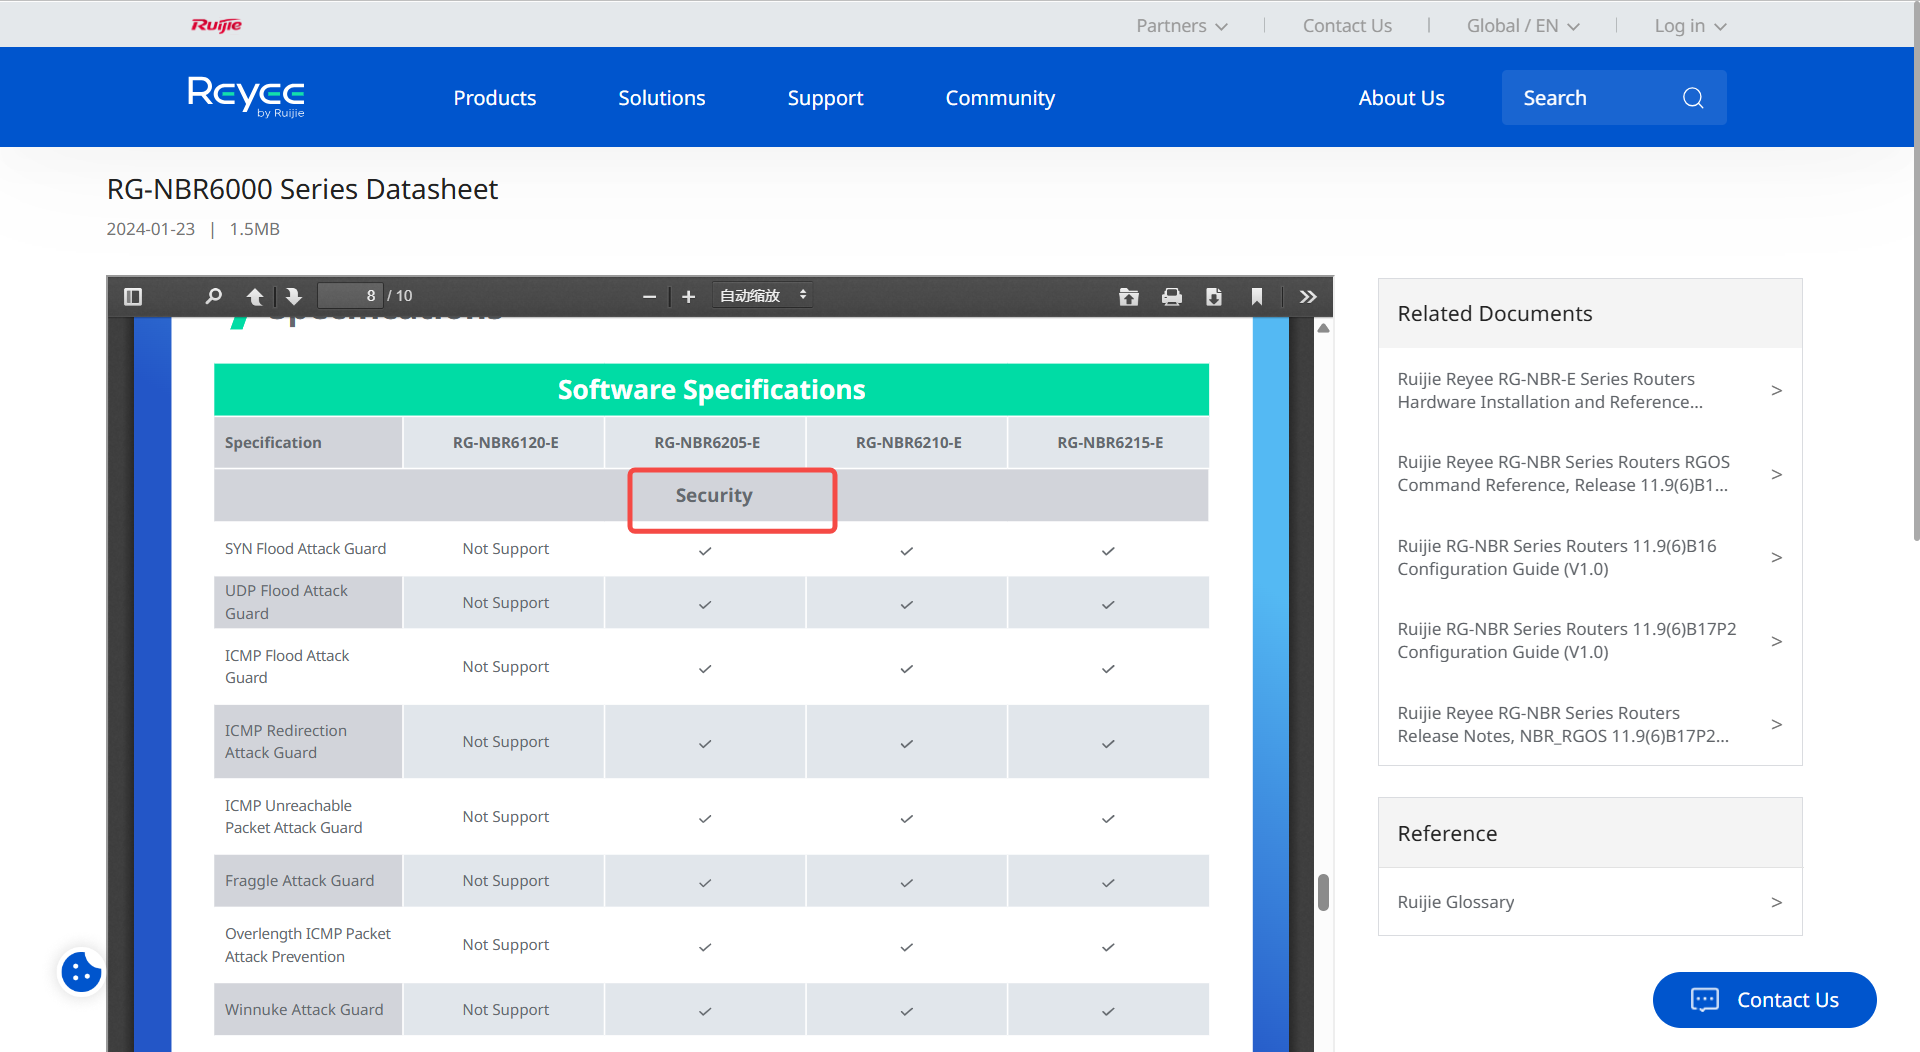The width and height of the screenshot is (1920, 1052).
Task: Click the RG-NBR6120-E column header
Action: click(505, 442)
